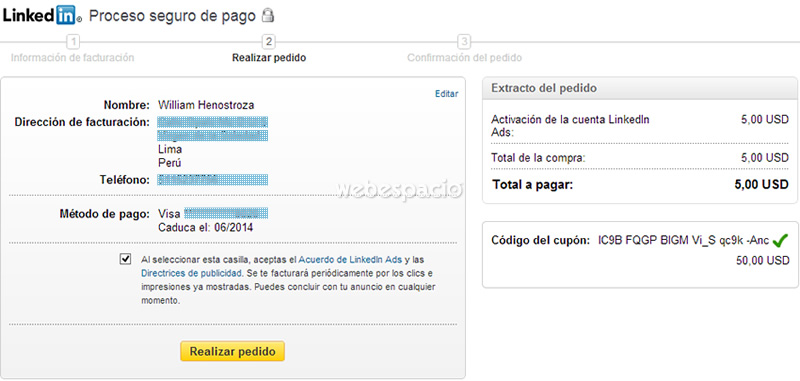Click the Código del cupón label
Screen dimensions: 800x381
click(x=541, y=240)
